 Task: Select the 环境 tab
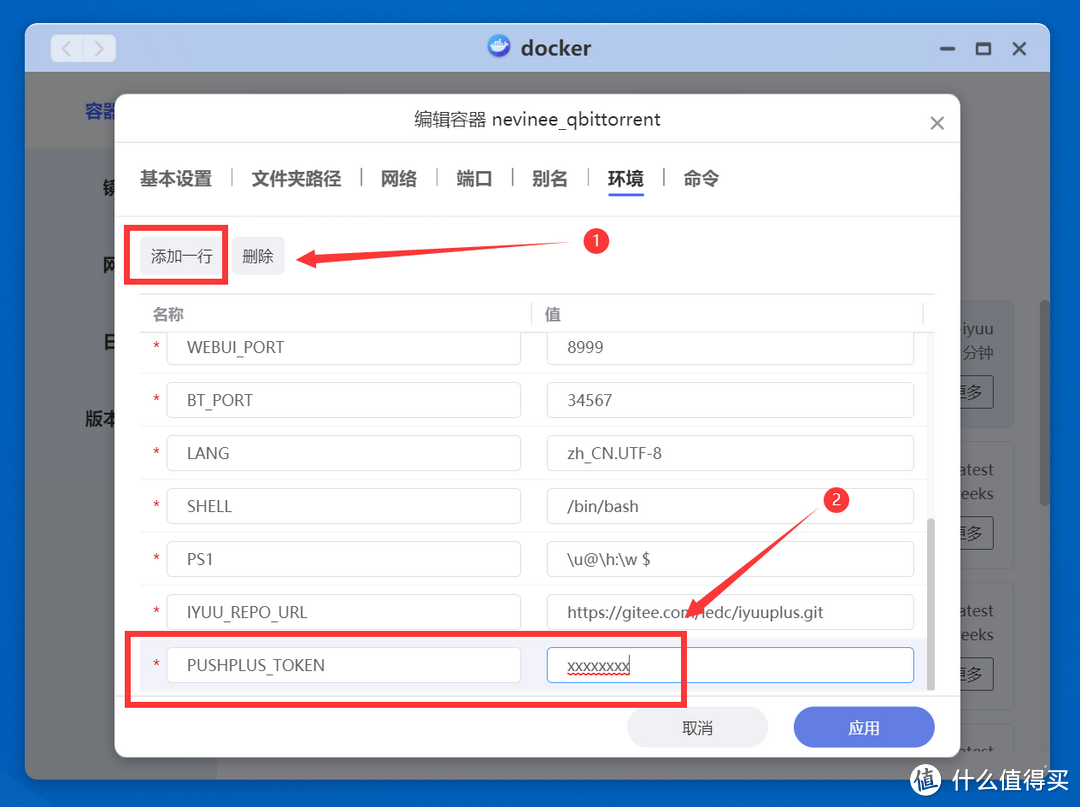click(625, 178)
